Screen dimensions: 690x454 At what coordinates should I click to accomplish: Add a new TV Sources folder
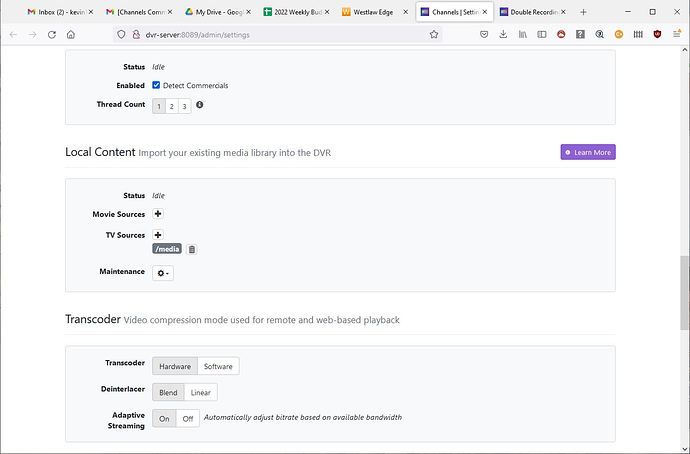point(158,235)
